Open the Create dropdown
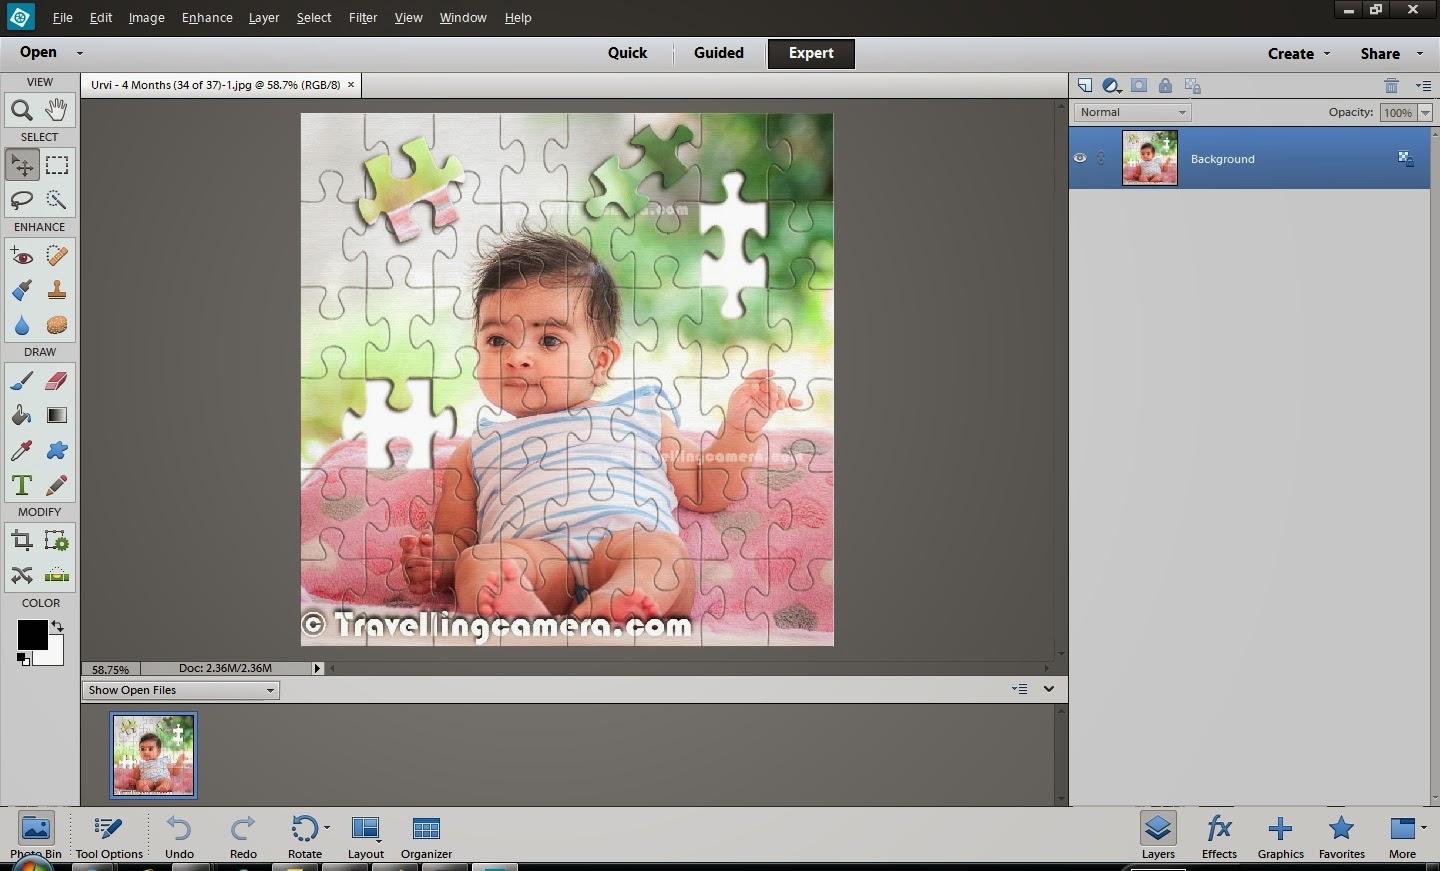The image size is (1440, 871). pyautogui.click(x=1299, y=54)
